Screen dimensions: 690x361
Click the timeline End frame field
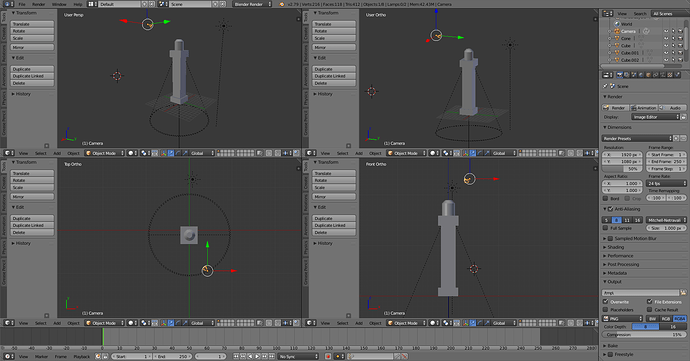[x=172, y=356]
